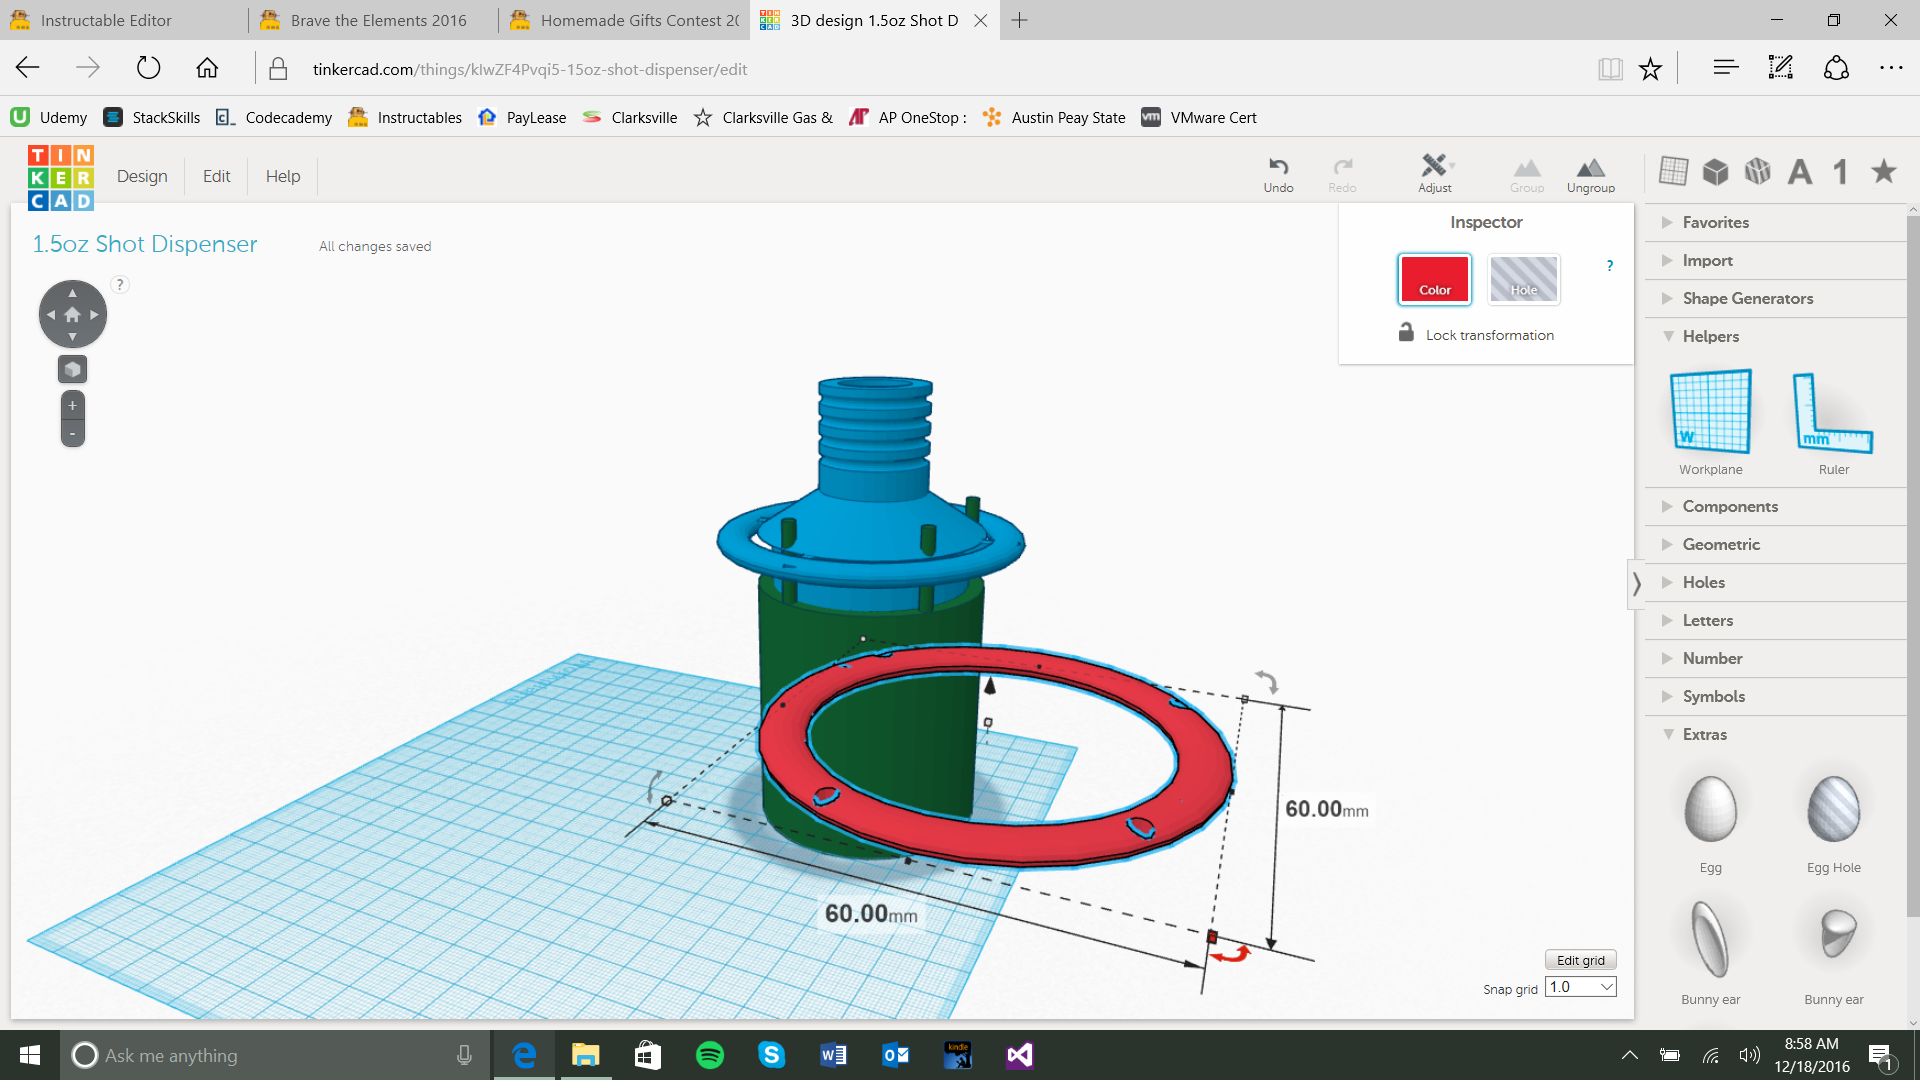Click the 1.5oz Shot Dispenser title
The height and width of the screenshot is (1080, 1920).
[145, 244]
